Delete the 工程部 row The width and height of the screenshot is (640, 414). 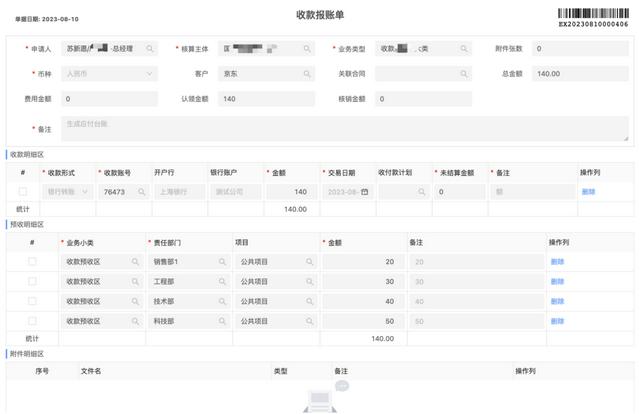pyautogui.click(x=557, y=281)
